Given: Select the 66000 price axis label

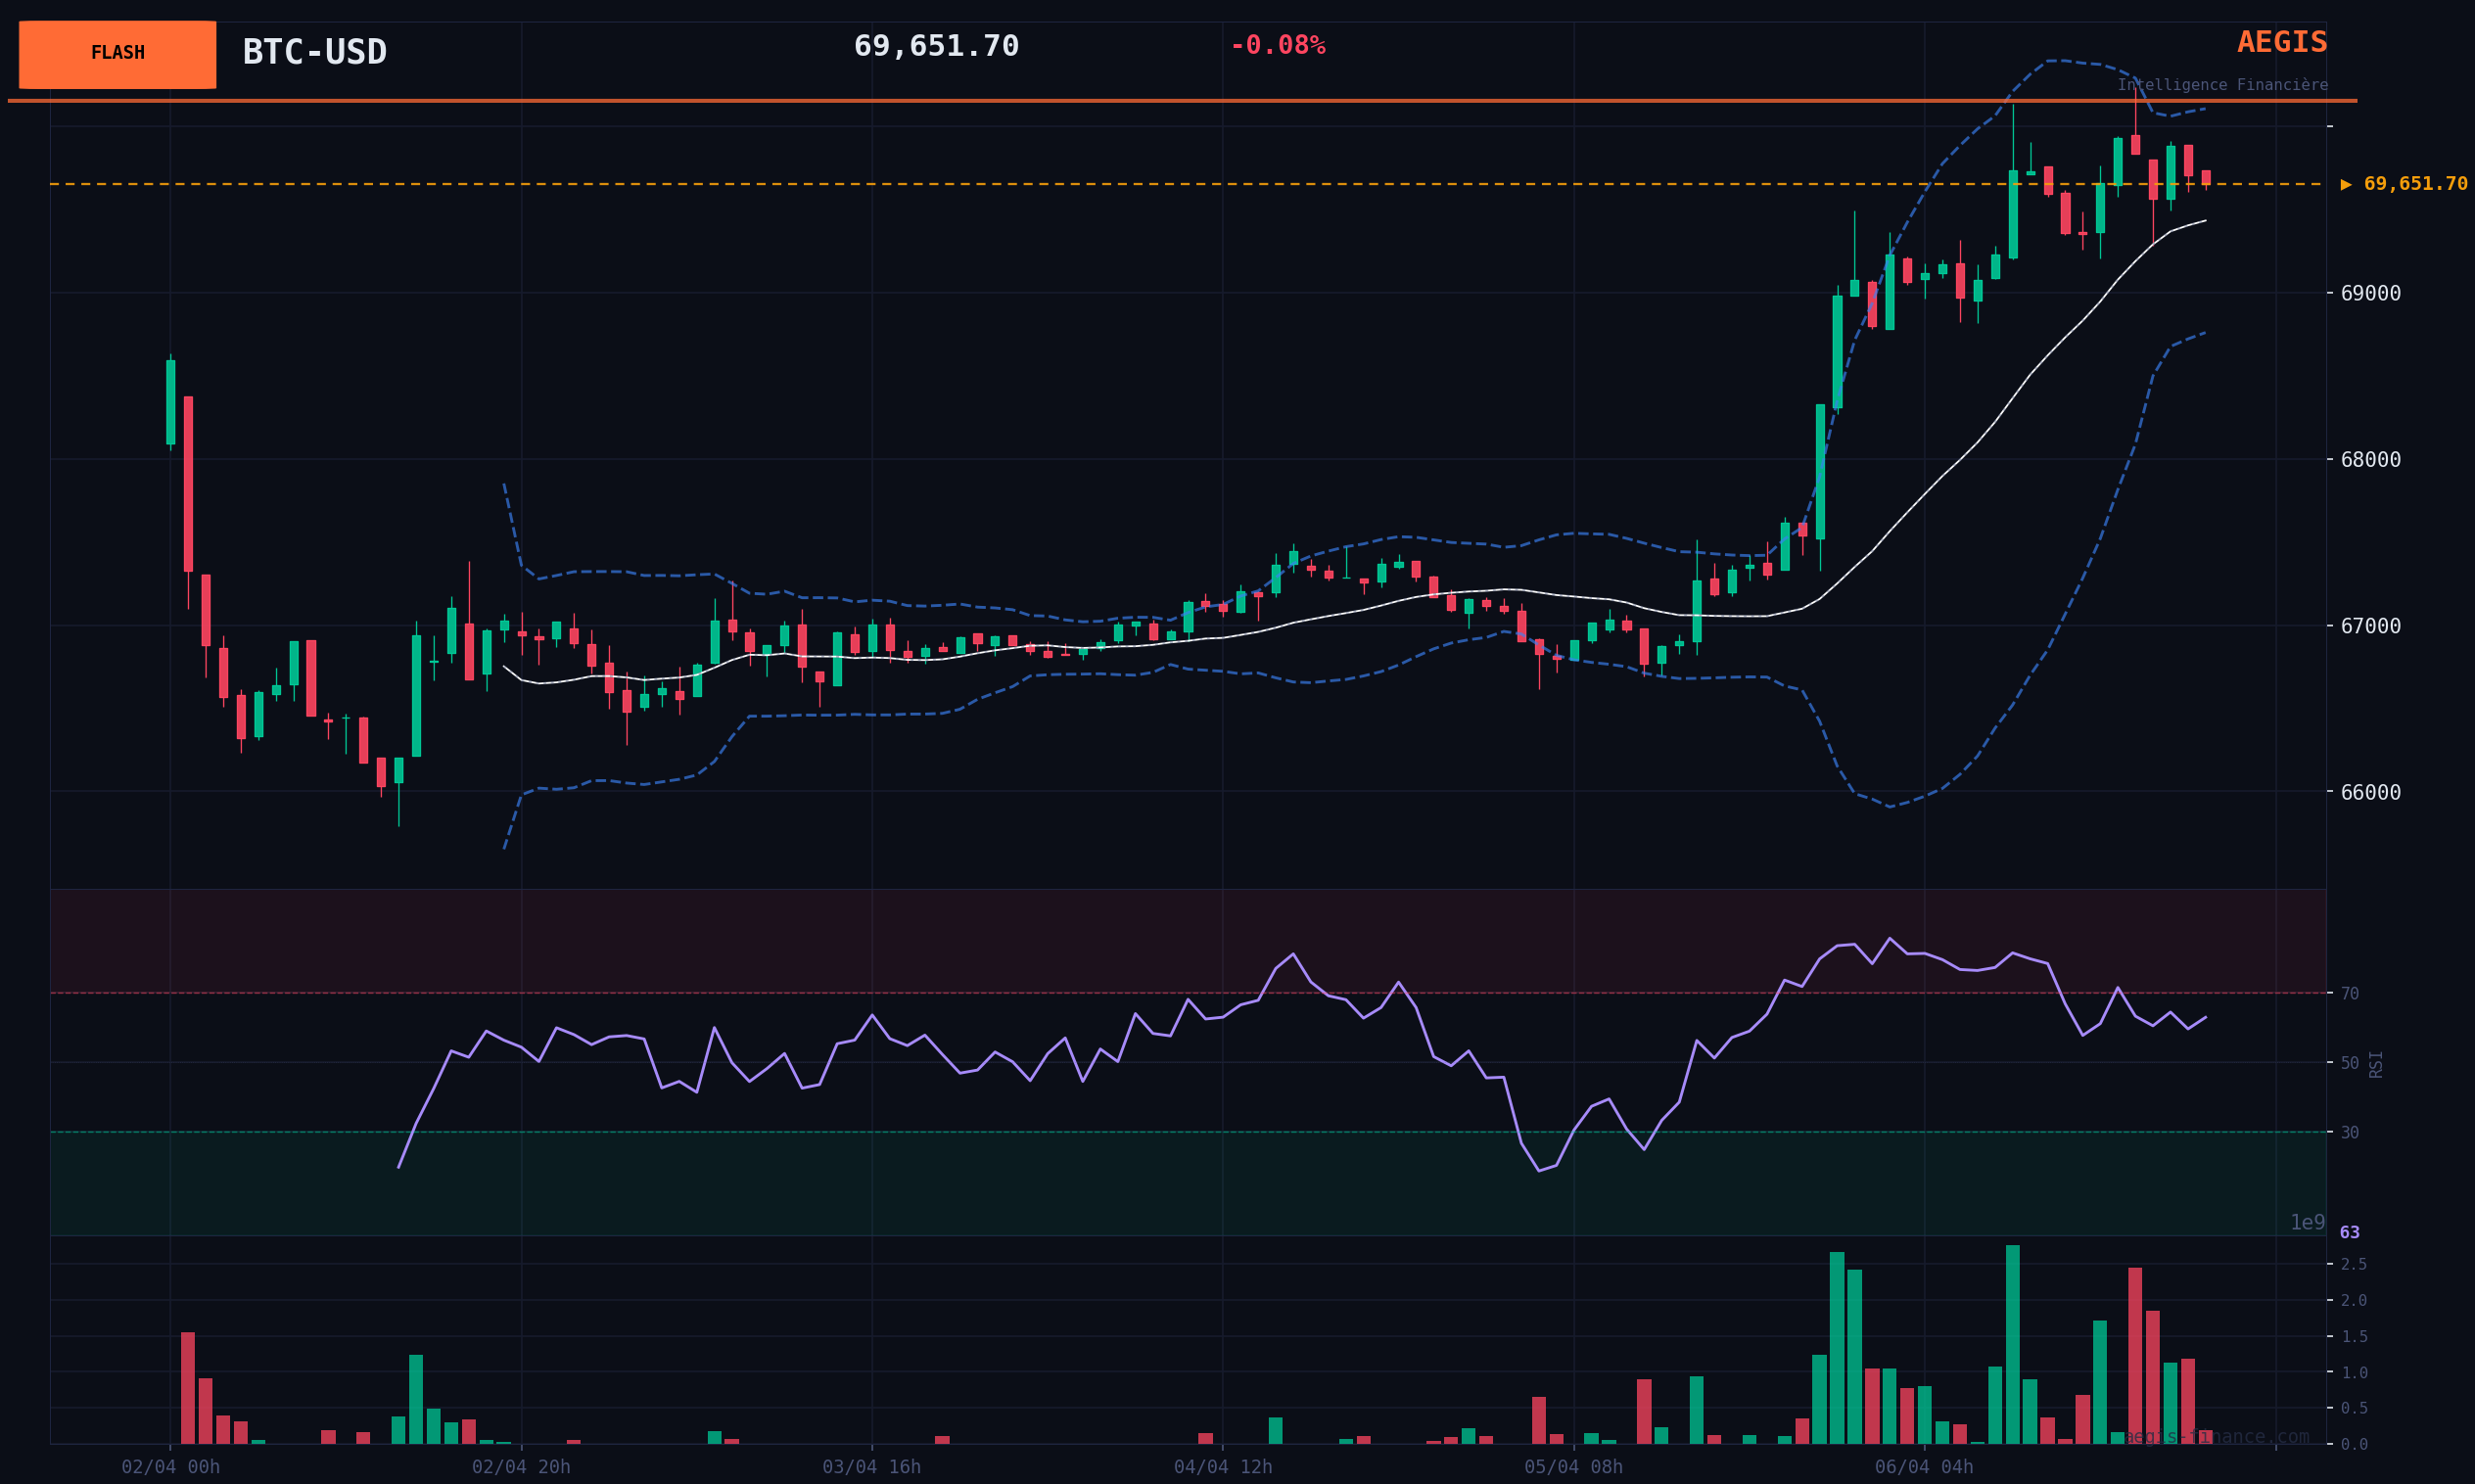Looking at the screenshot, I should click(x=2370, y=792).
